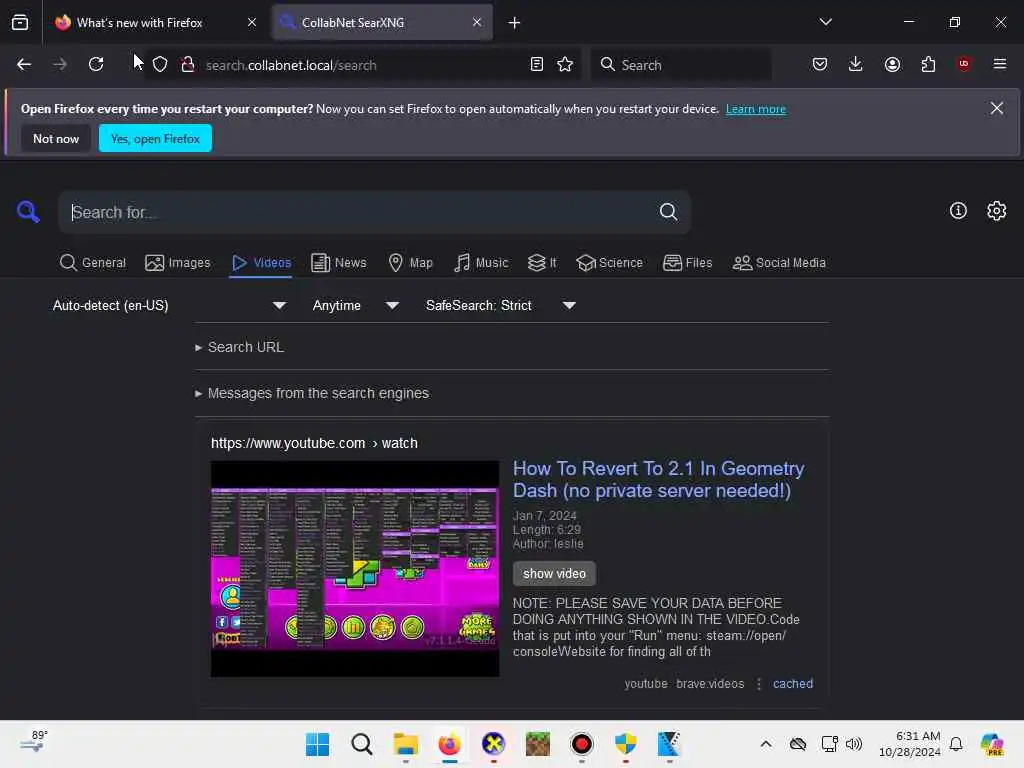Click Geometry Dash video thumbnail
This screenshot has width=1024, height=768.
(355, 569)
